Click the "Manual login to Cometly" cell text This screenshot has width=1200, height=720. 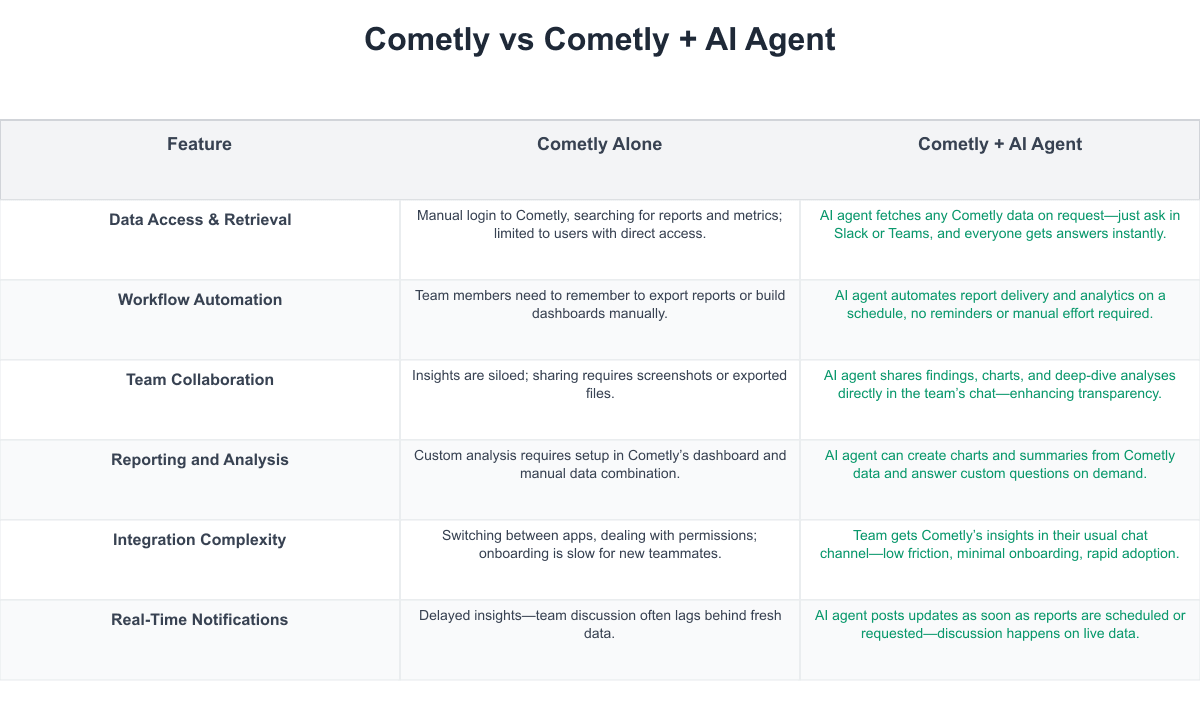pyautogui.click(x=600, y=224)
